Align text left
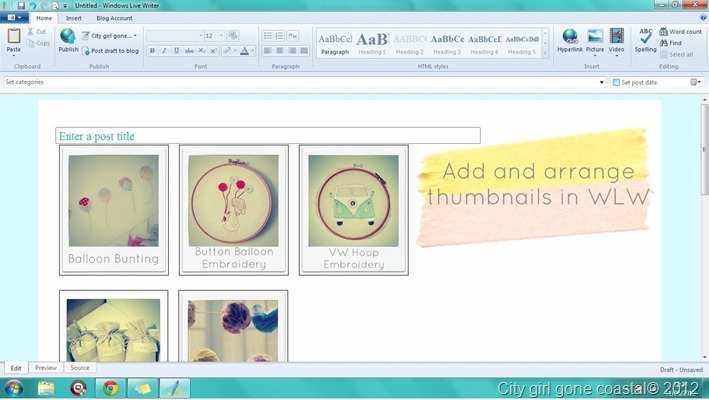Image resolution: width=709 pixels, height=400 pixels. tap(268, 51)
